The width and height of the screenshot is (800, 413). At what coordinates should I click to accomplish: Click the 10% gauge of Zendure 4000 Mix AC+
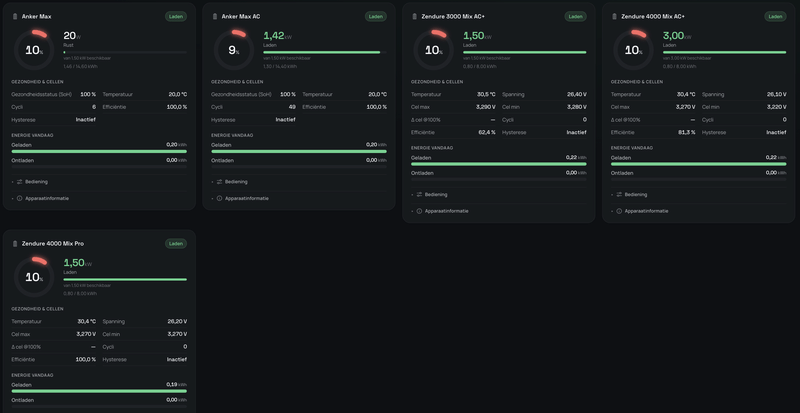[x=634, y=50]
